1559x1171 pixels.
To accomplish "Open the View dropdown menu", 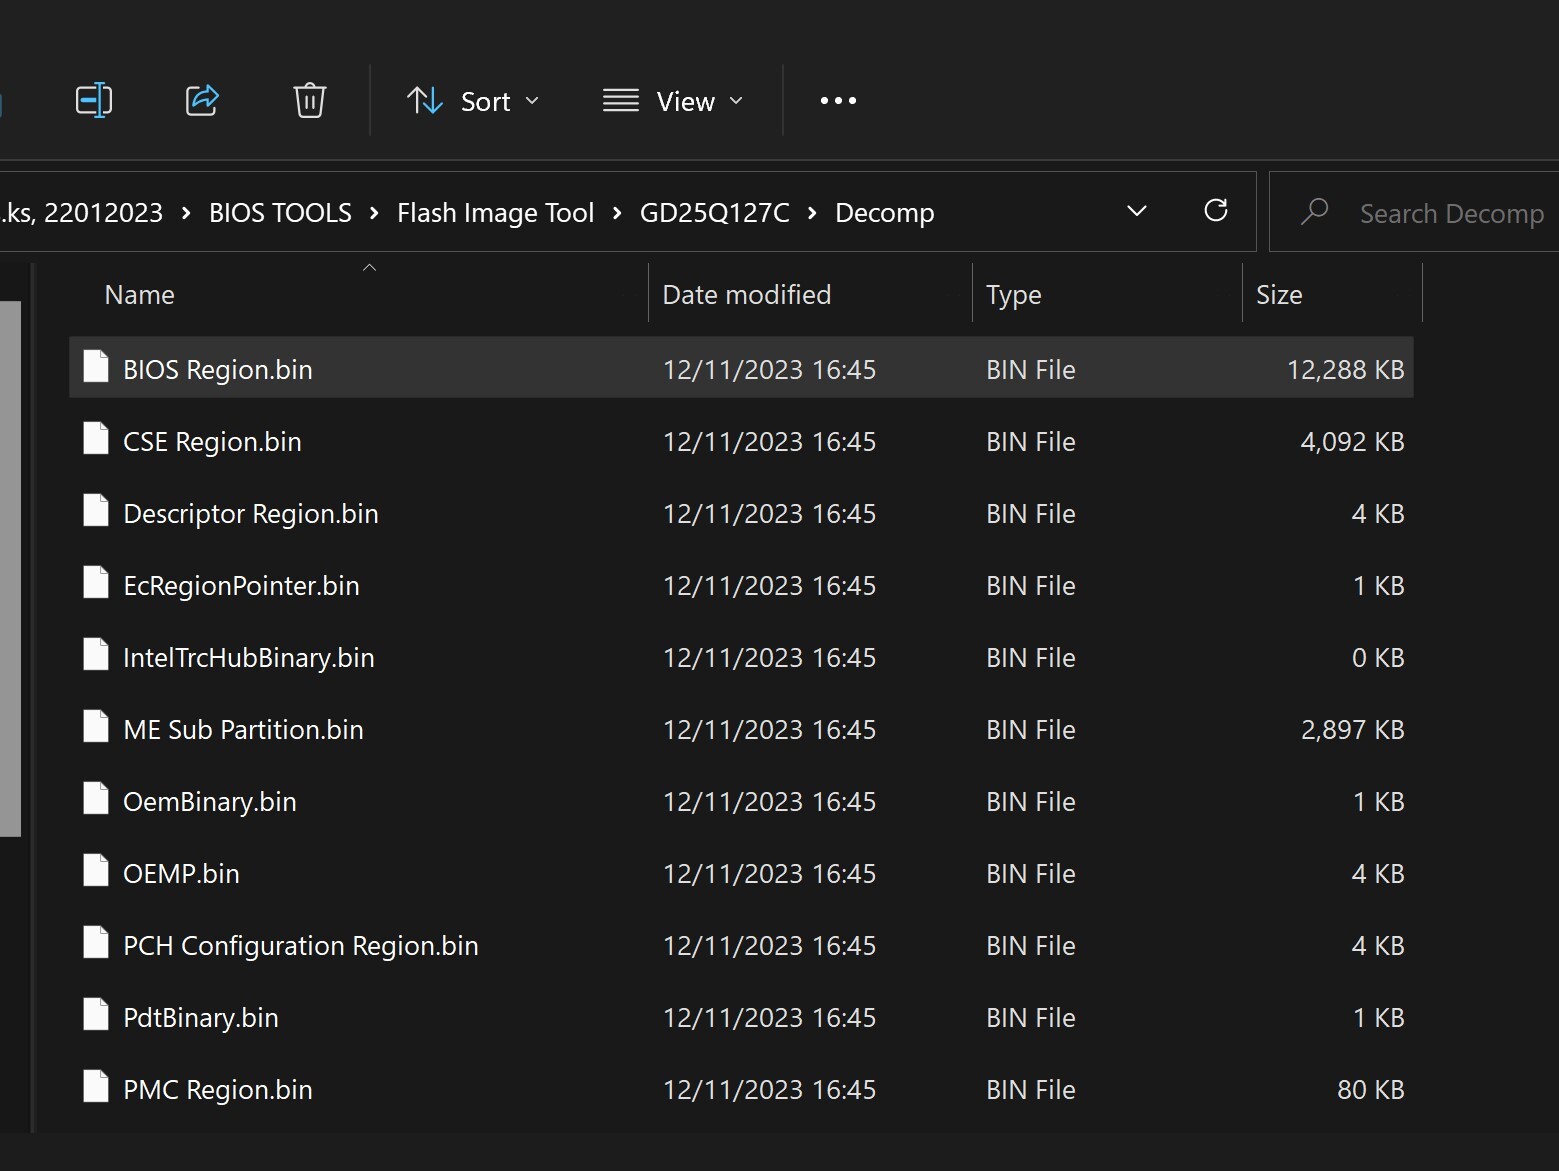I will point(673,101).
